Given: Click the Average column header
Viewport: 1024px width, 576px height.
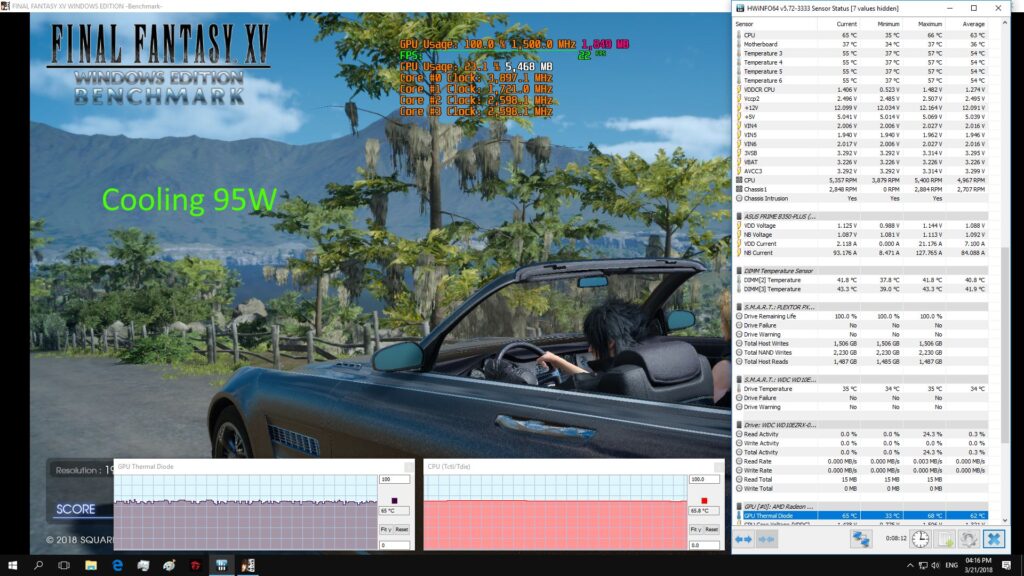Looking at the screenshot, I should (973, 24).
